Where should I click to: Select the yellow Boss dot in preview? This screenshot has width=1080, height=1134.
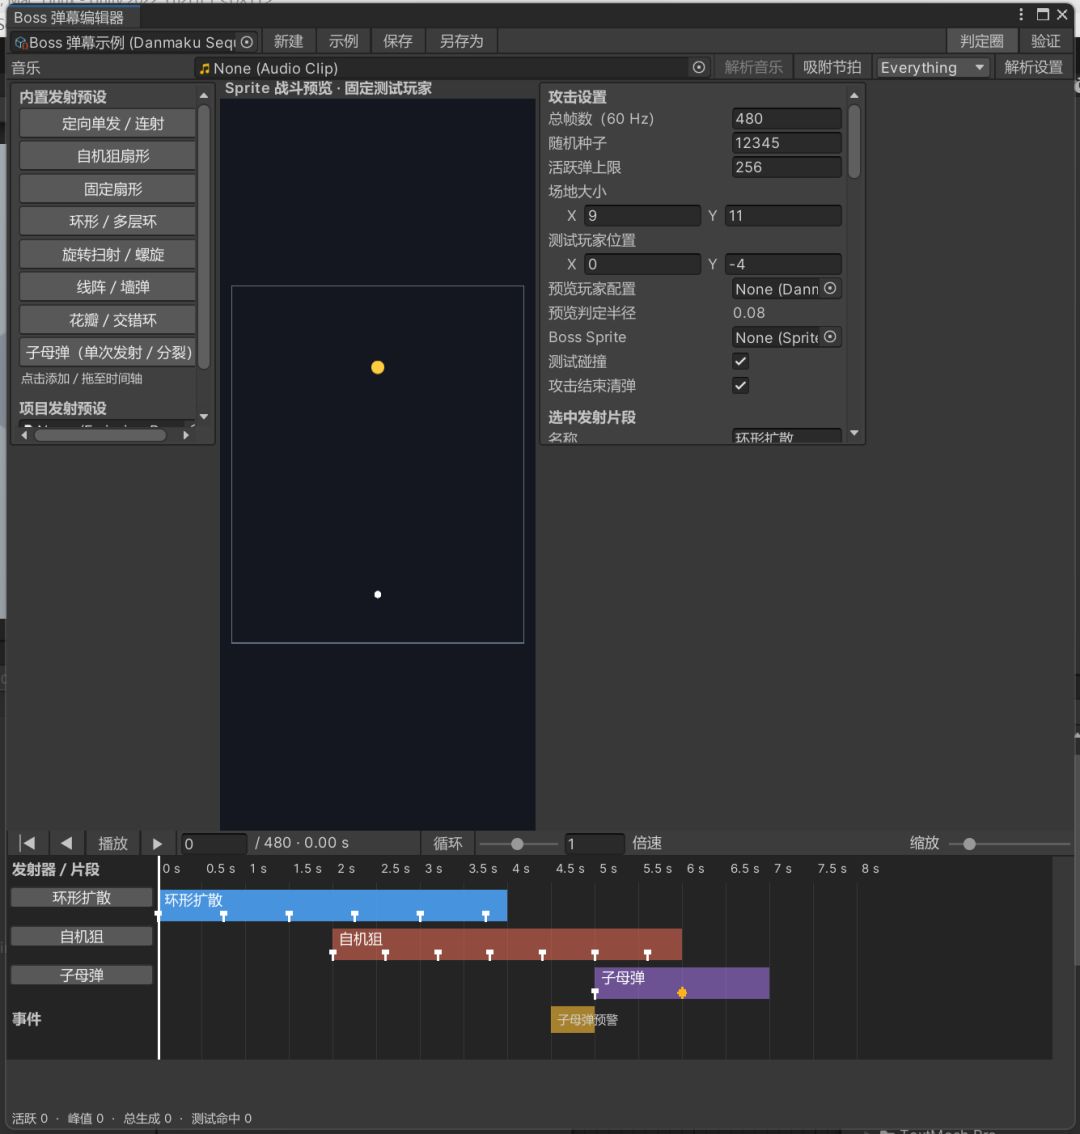[x=378, y=367]
